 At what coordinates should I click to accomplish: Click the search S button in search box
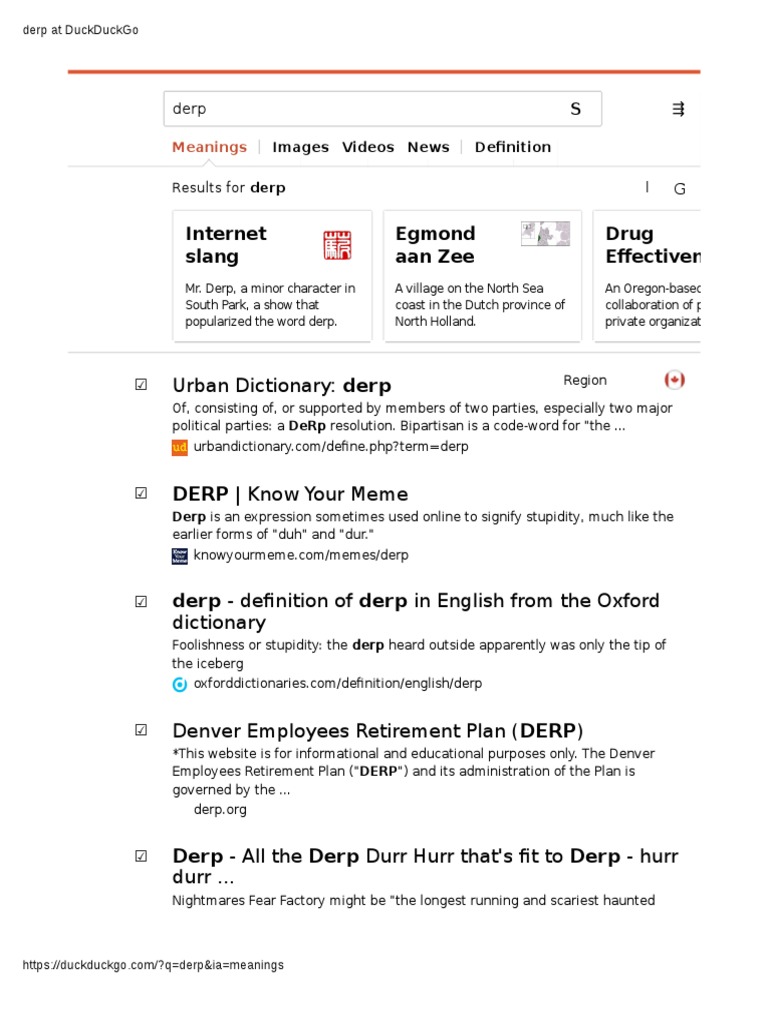pyautogui.click(x=575, y=109)
